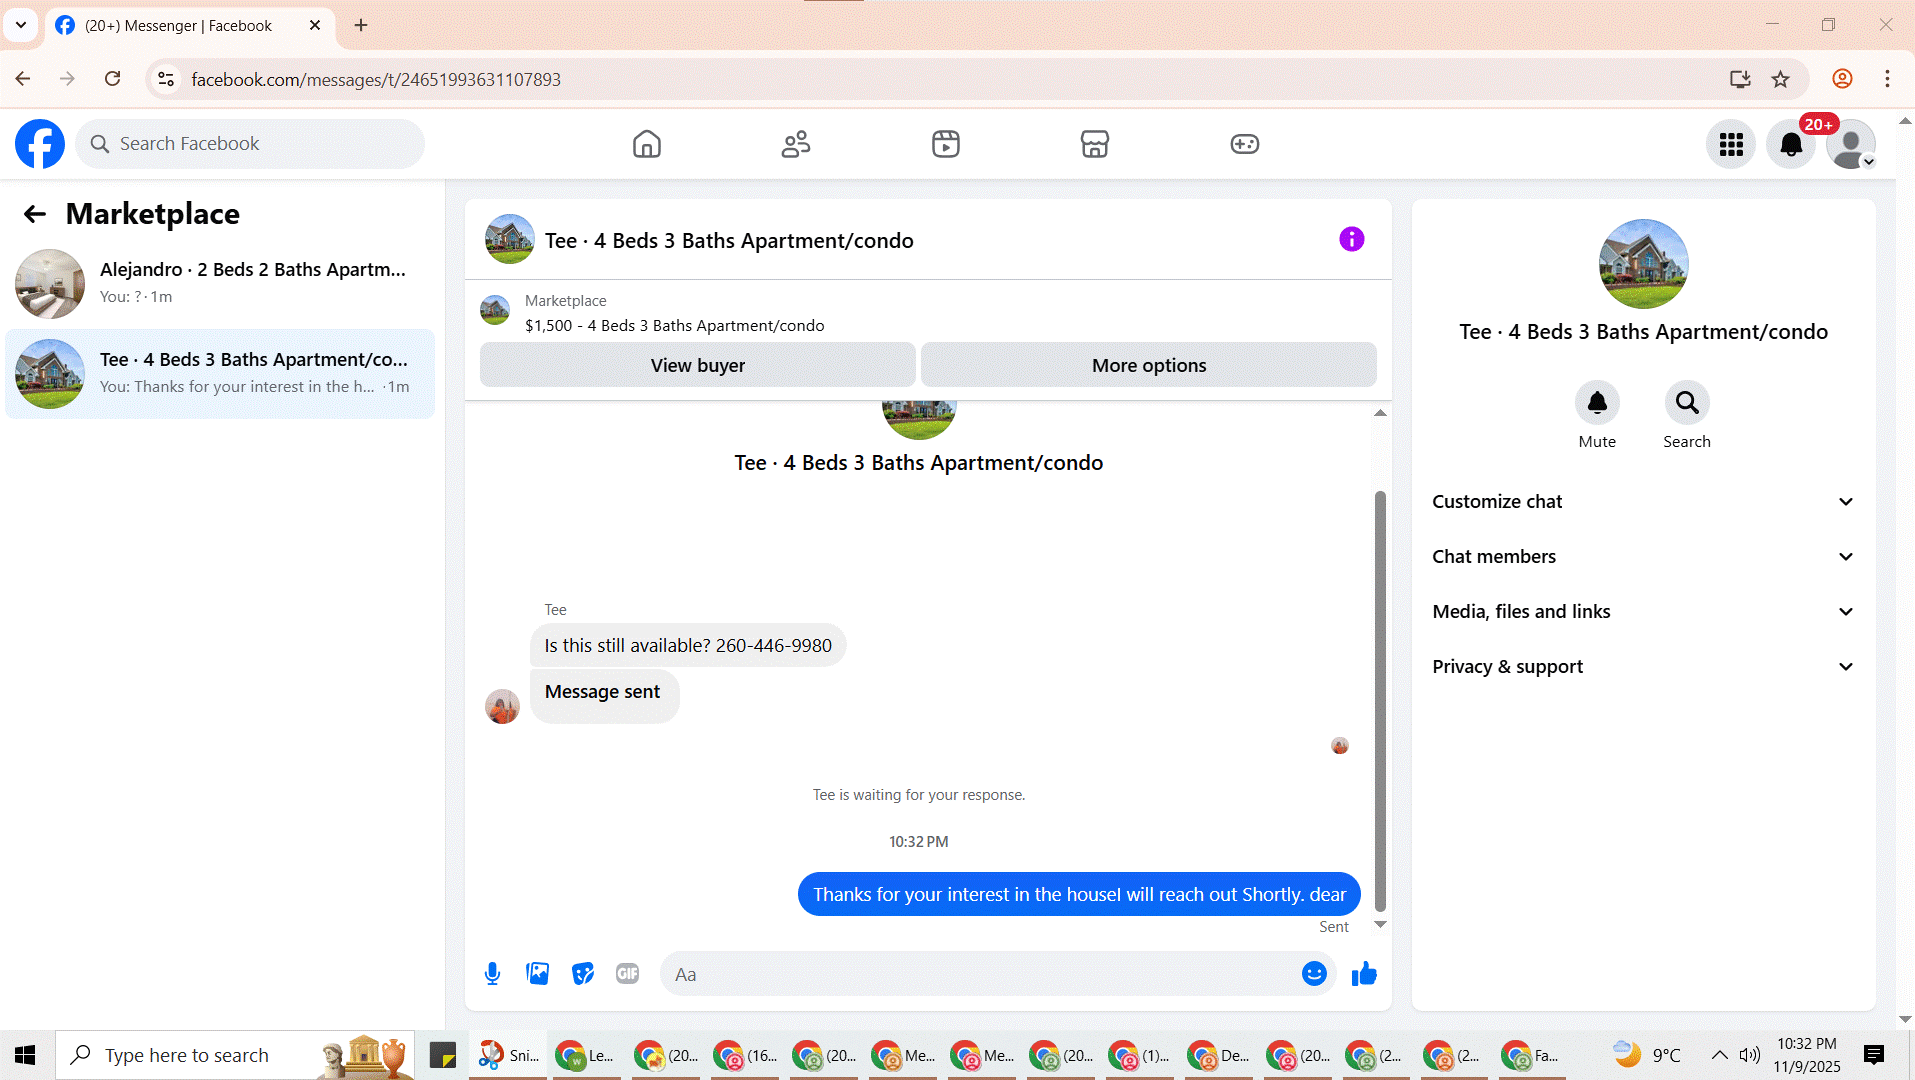Open the Gaming controller icon
1915x1080 pixels.
(1245, 144)
